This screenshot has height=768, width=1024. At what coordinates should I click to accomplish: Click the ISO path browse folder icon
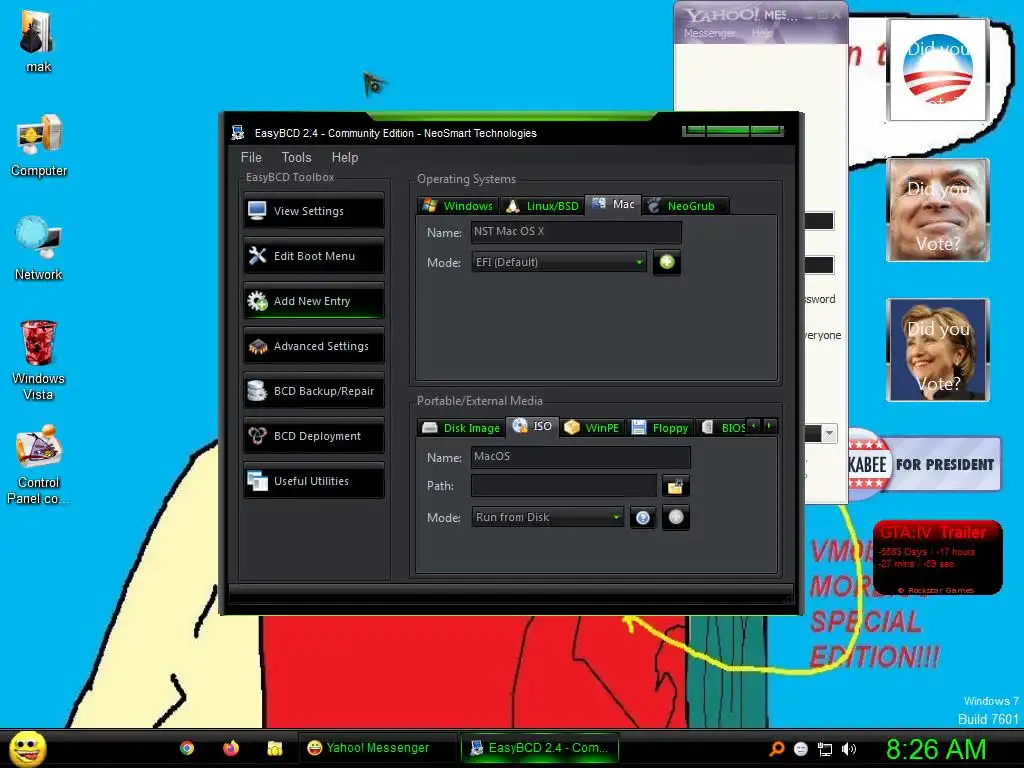[675, 486]
